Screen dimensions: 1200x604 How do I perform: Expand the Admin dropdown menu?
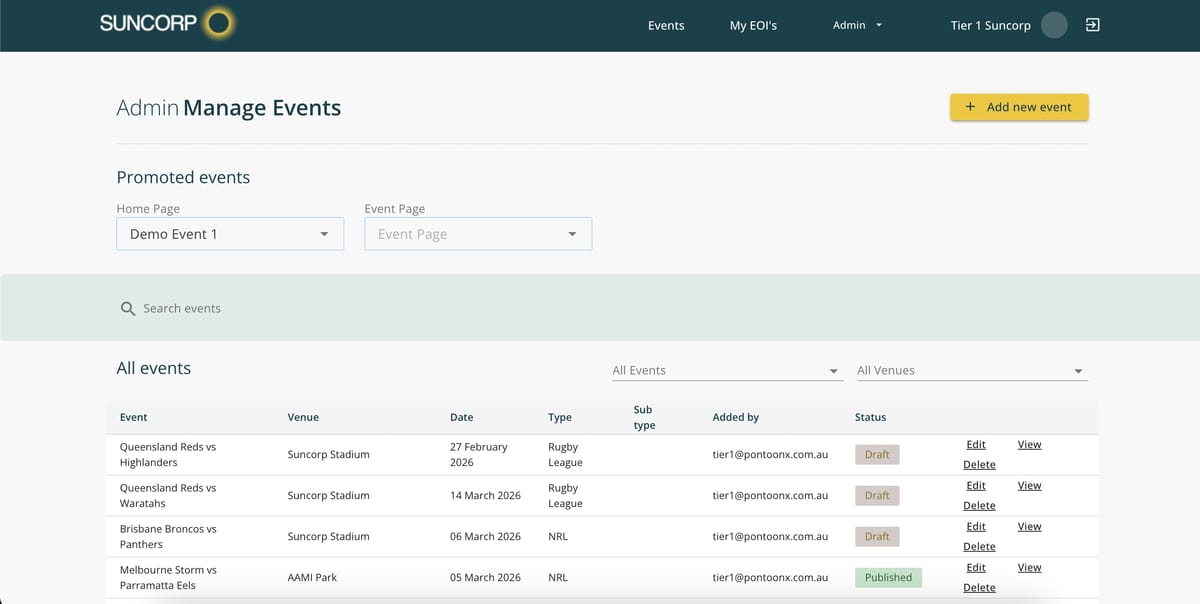tap(858, 25)
